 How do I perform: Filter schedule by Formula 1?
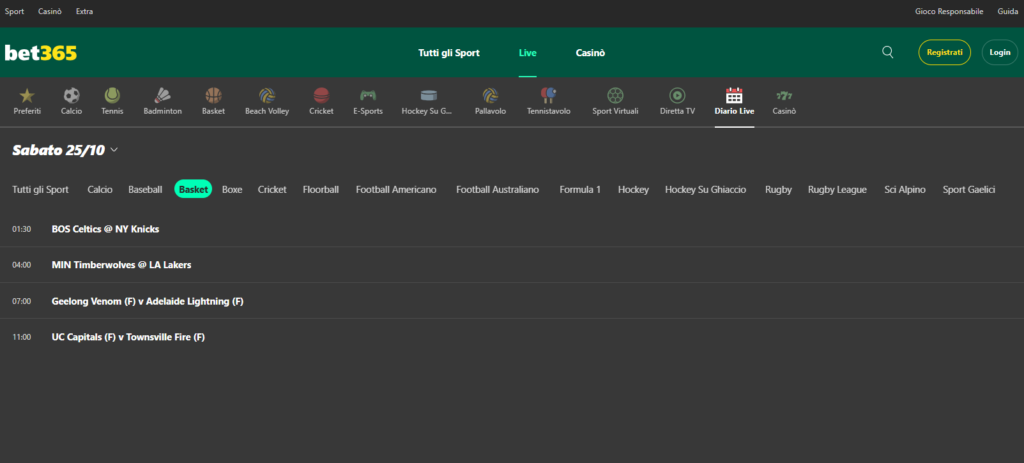(x=580, y=189)
